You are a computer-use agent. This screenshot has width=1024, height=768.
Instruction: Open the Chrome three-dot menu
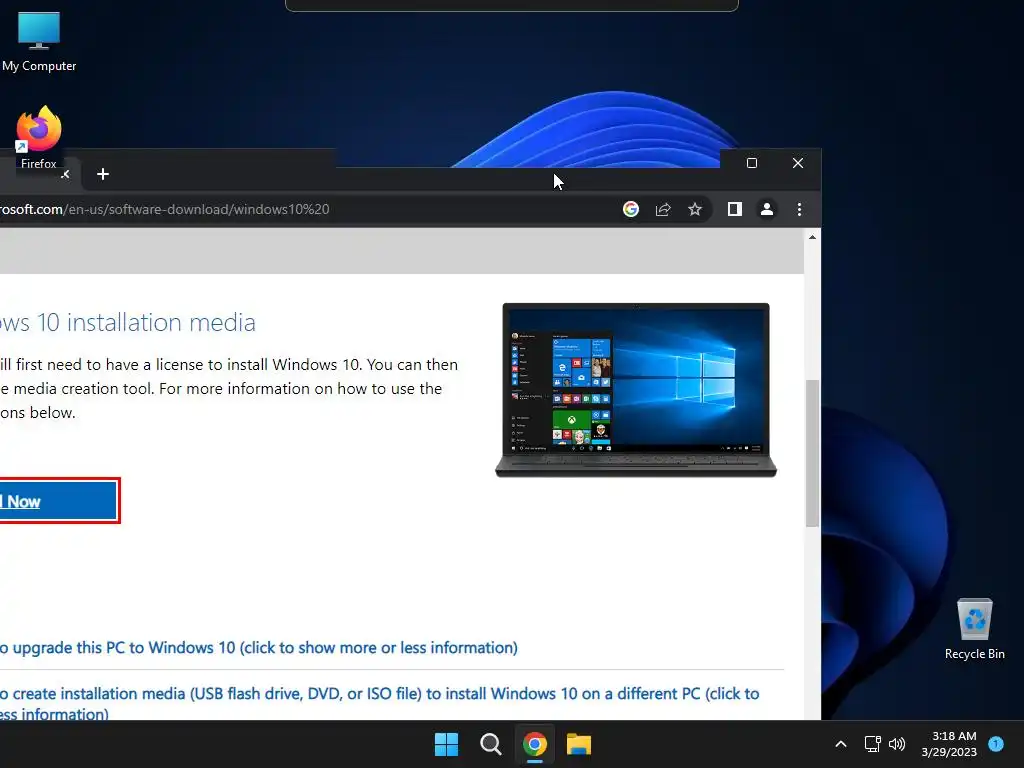[x=799, y=209]
